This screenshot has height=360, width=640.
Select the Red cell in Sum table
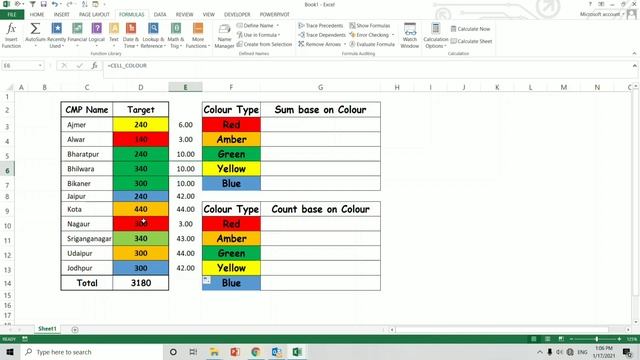pyautogui.click(x=231, y=124)
